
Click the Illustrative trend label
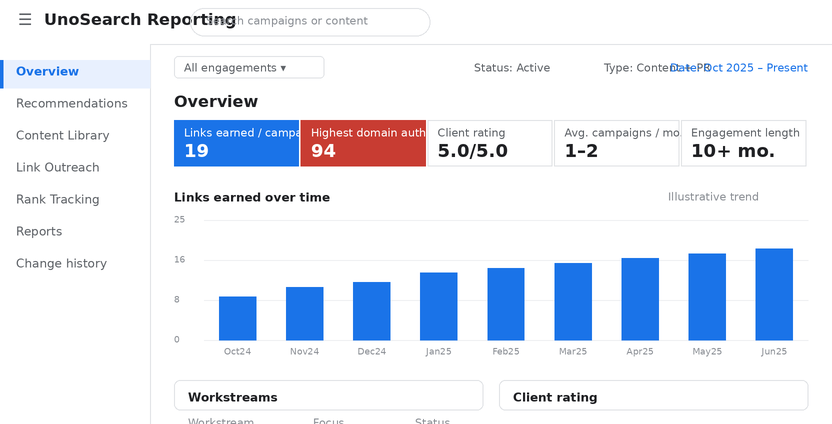coord(713,197)
